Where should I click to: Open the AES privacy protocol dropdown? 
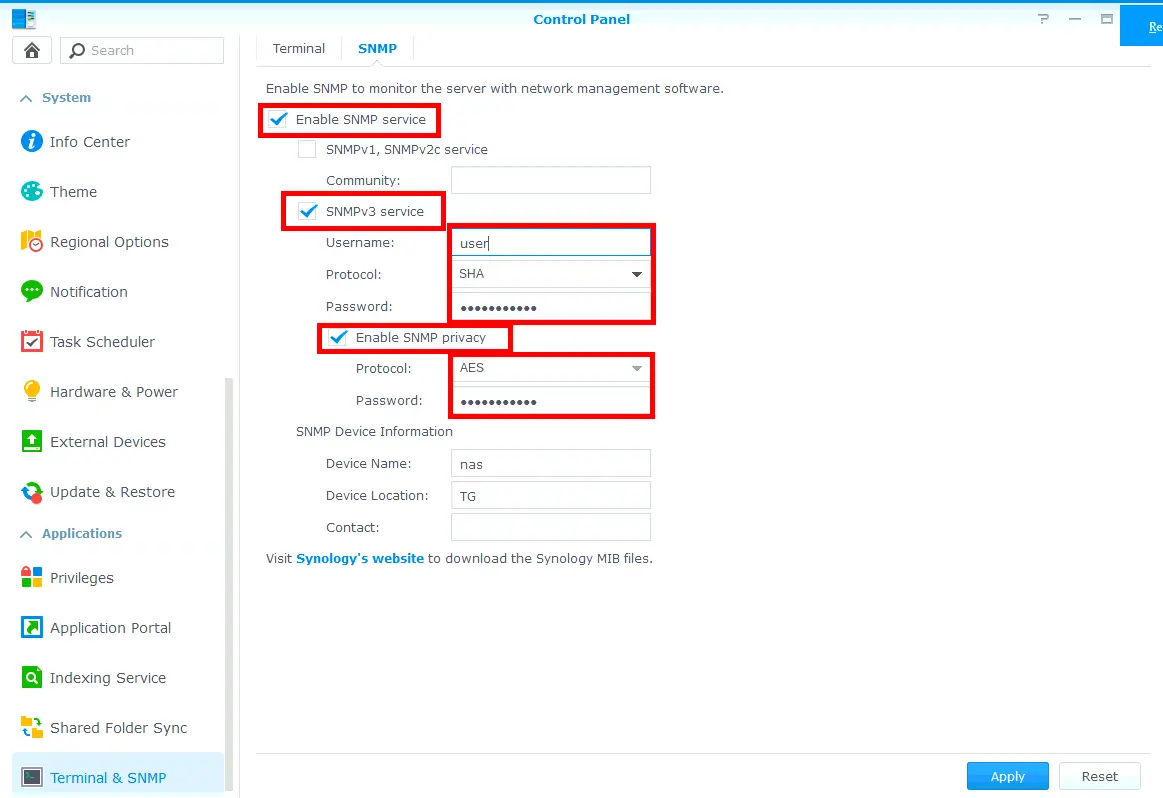click(x=637, y=367)
